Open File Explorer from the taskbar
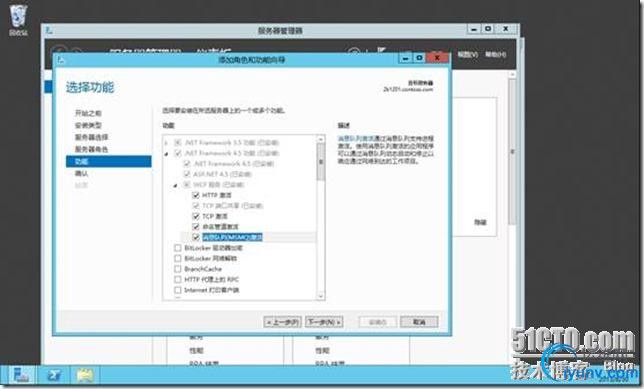The height and width of the screenshot is (389, 644). (x=85, y=375)
